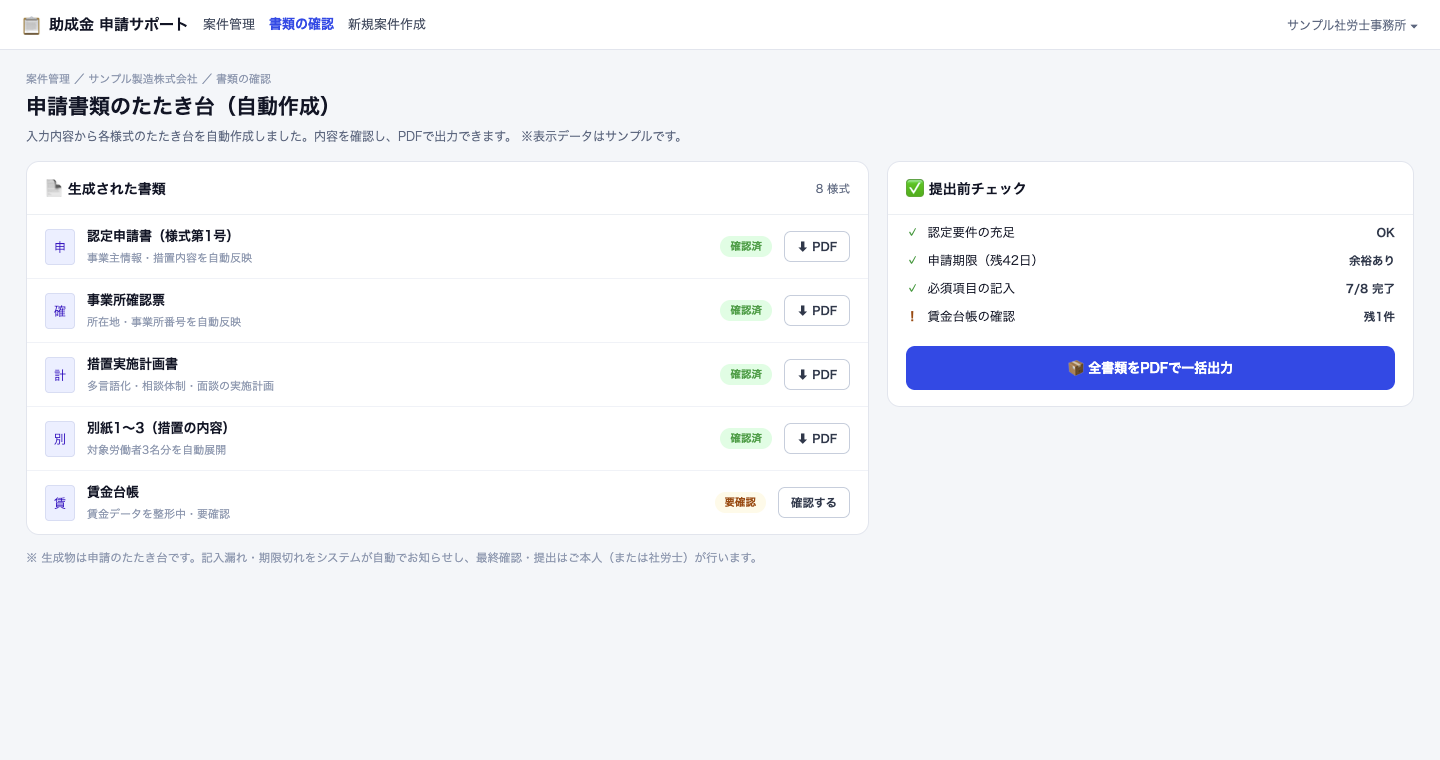The height and width of the screenshot is (760, 1440).
Task: Click the check icon beside 必須項目の記入
Action: [x=912, y=288]
